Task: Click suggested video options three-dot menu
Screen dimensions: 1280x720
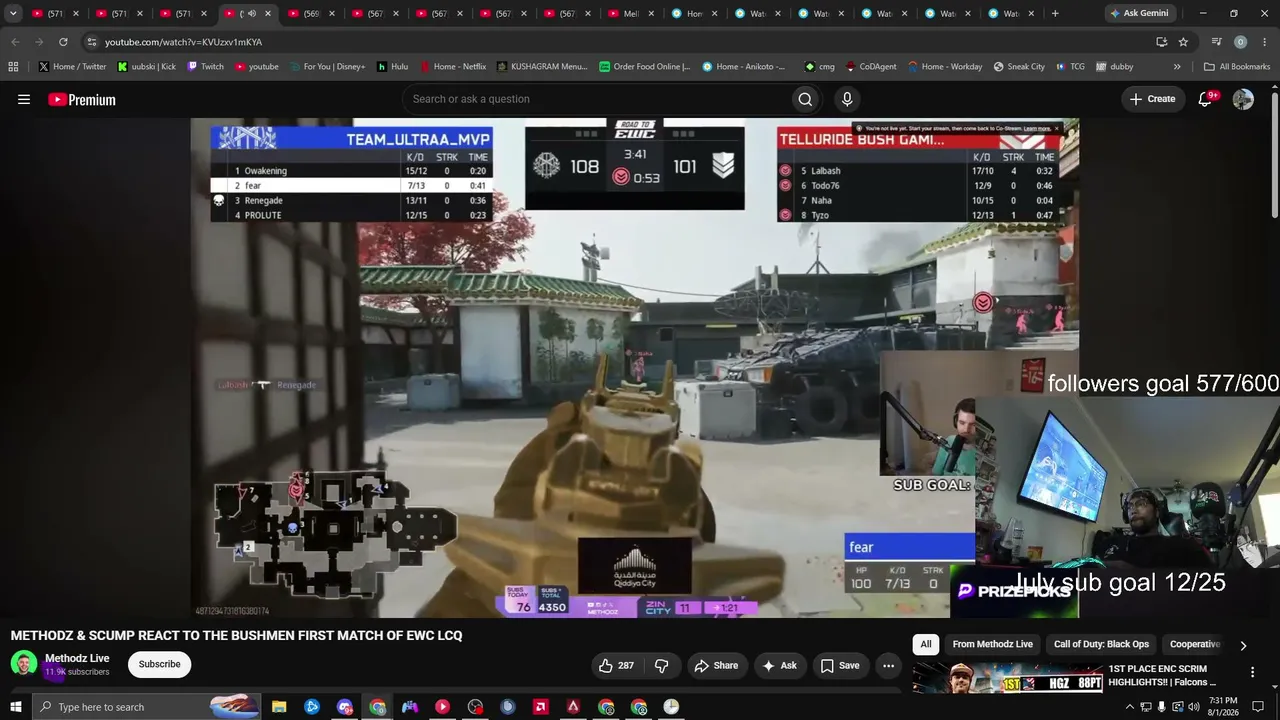Action: tap(1252, 673)
